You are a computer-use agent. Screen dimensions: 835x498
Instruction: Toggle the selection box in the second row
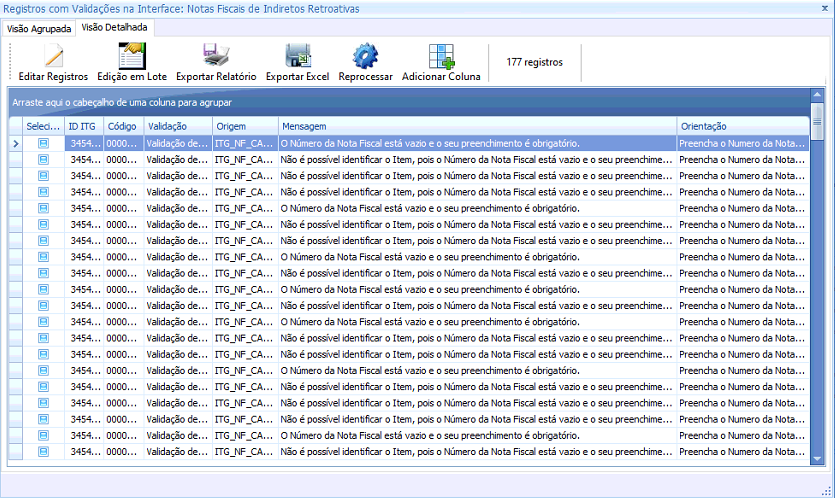click(44, 160)
